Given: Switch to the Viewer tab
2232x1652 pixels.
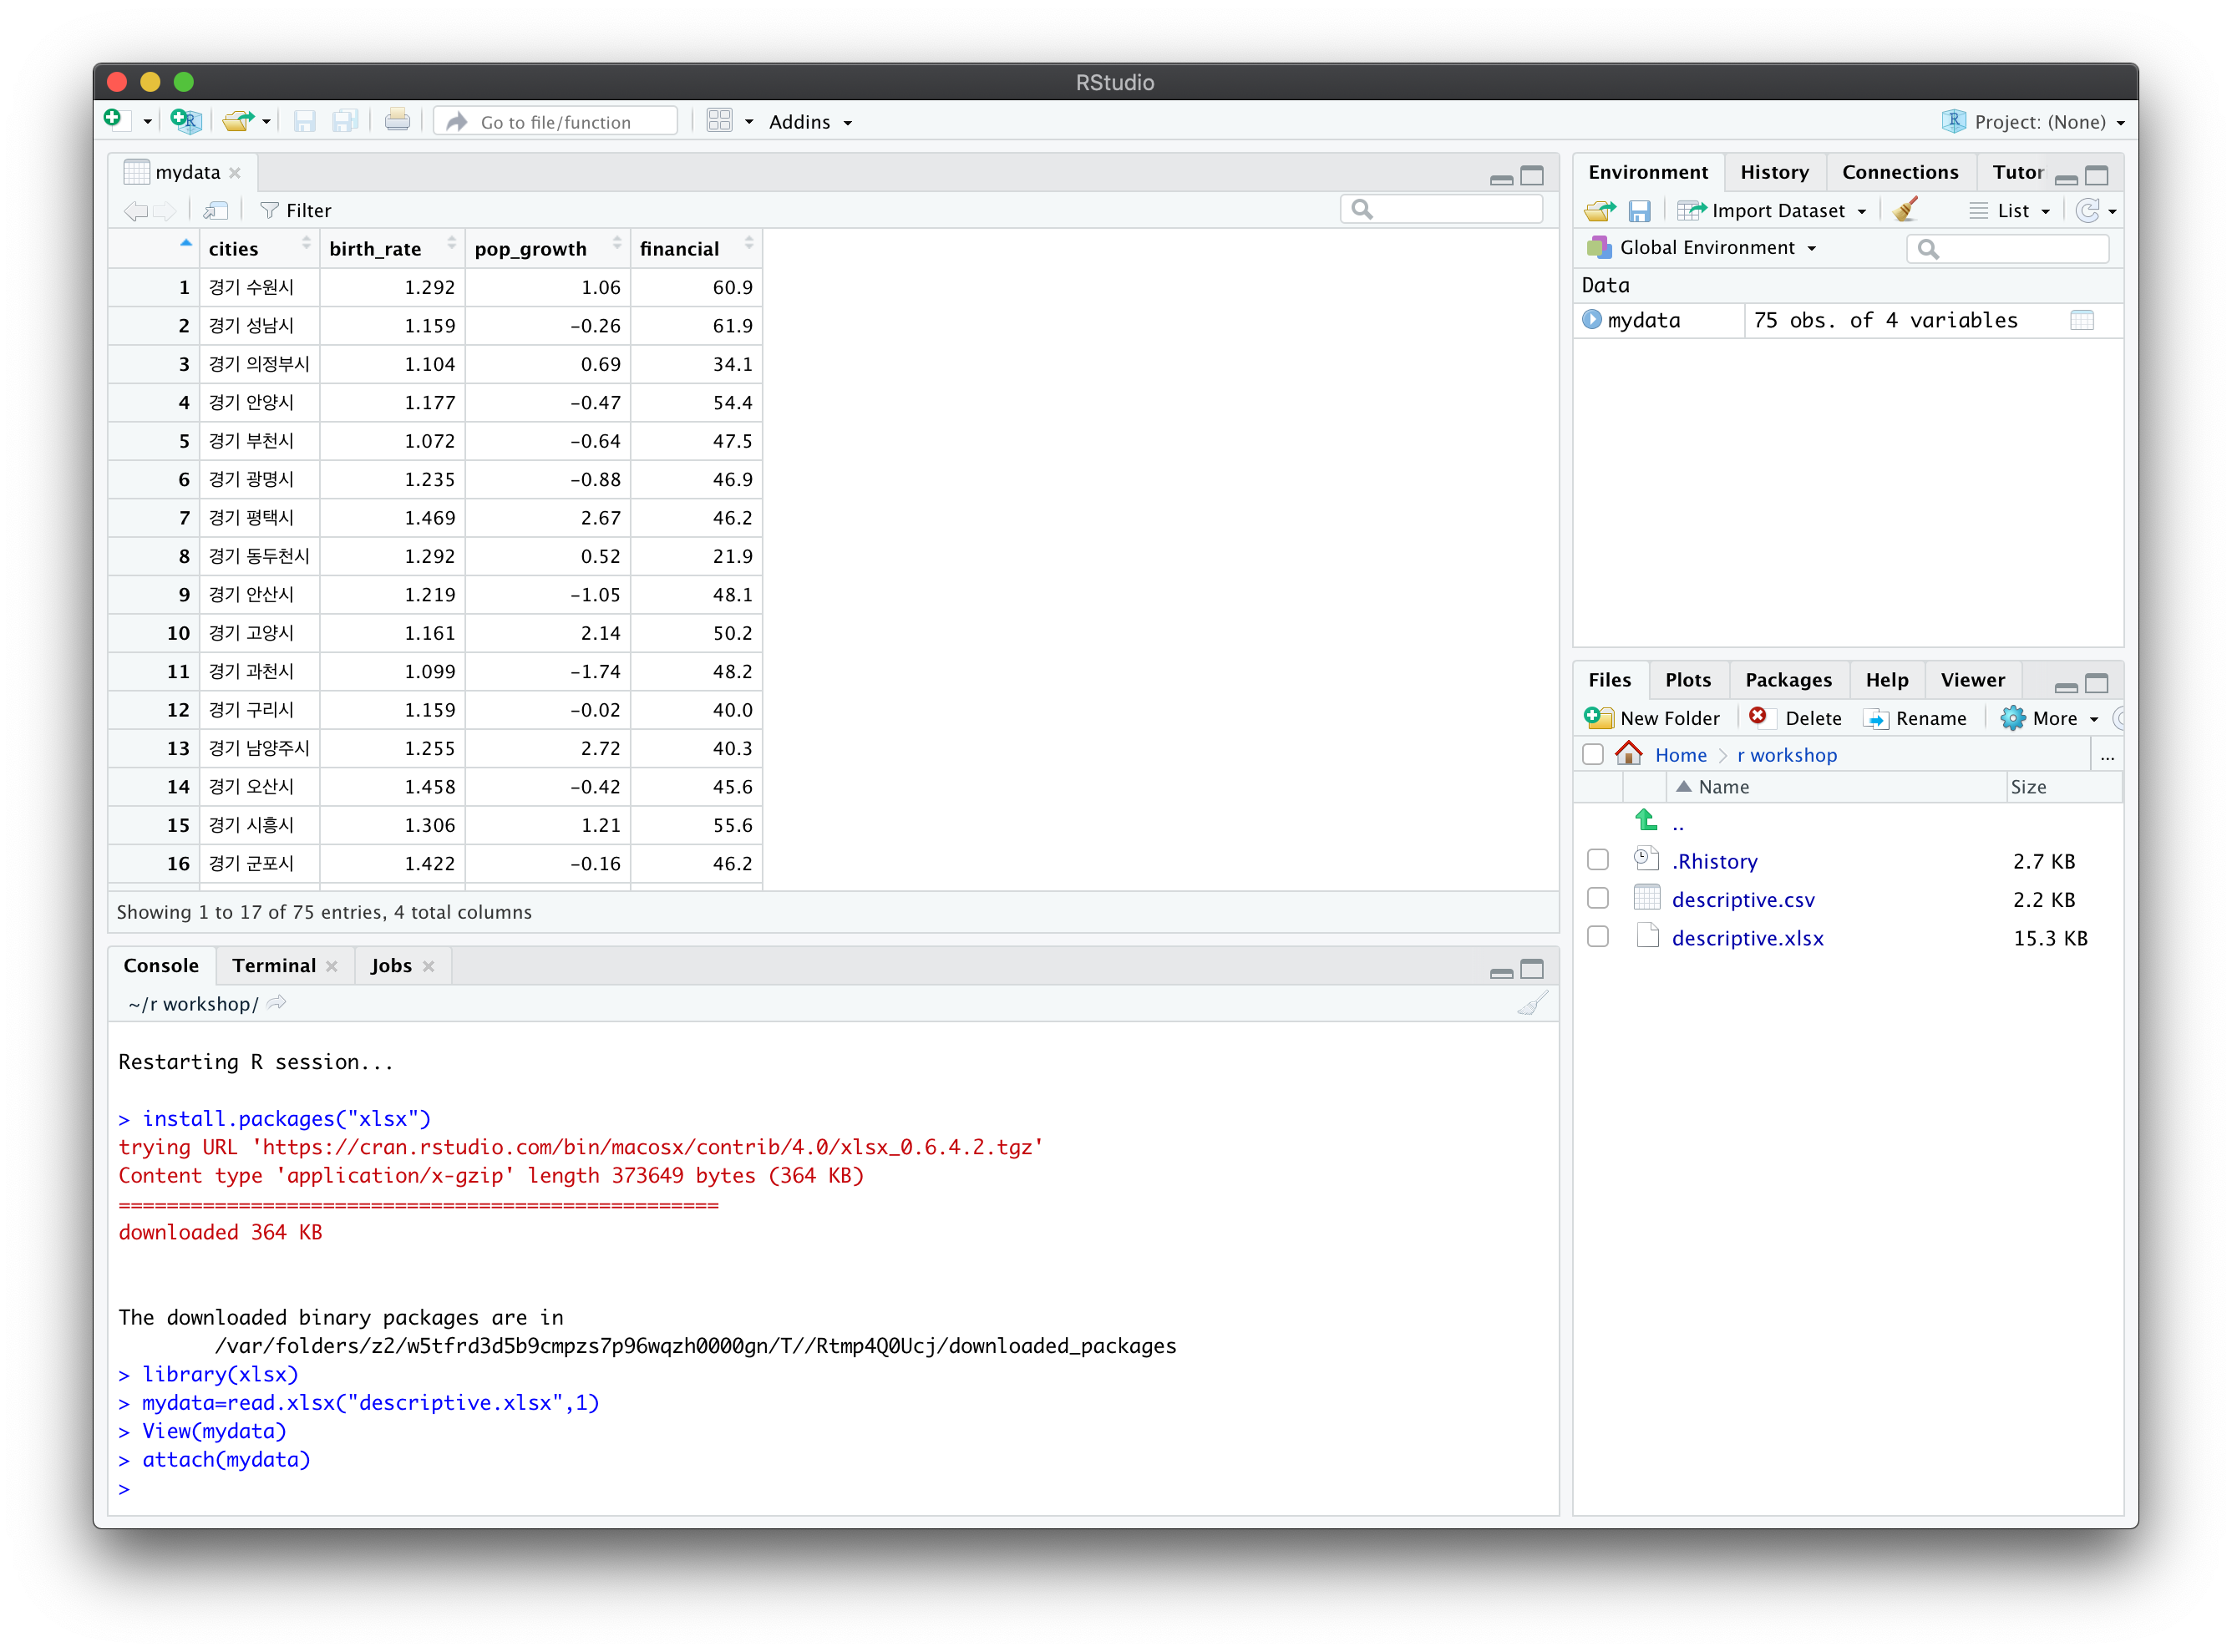Looking at the screenshot, I should click(x=1971, y=680).
